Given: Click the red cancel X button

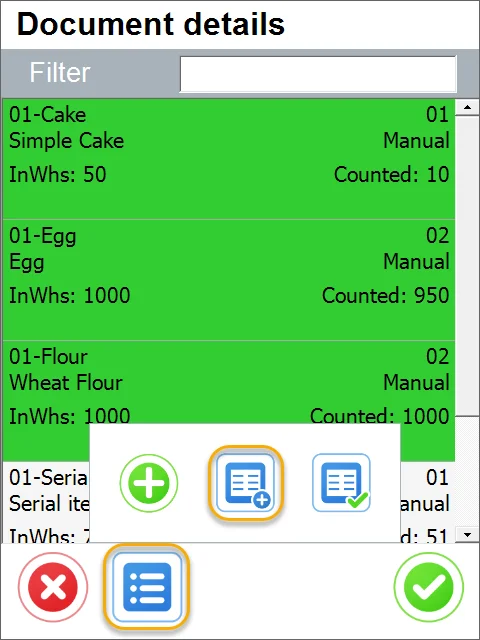Looking at the screenshot, I should click(53, 587).
